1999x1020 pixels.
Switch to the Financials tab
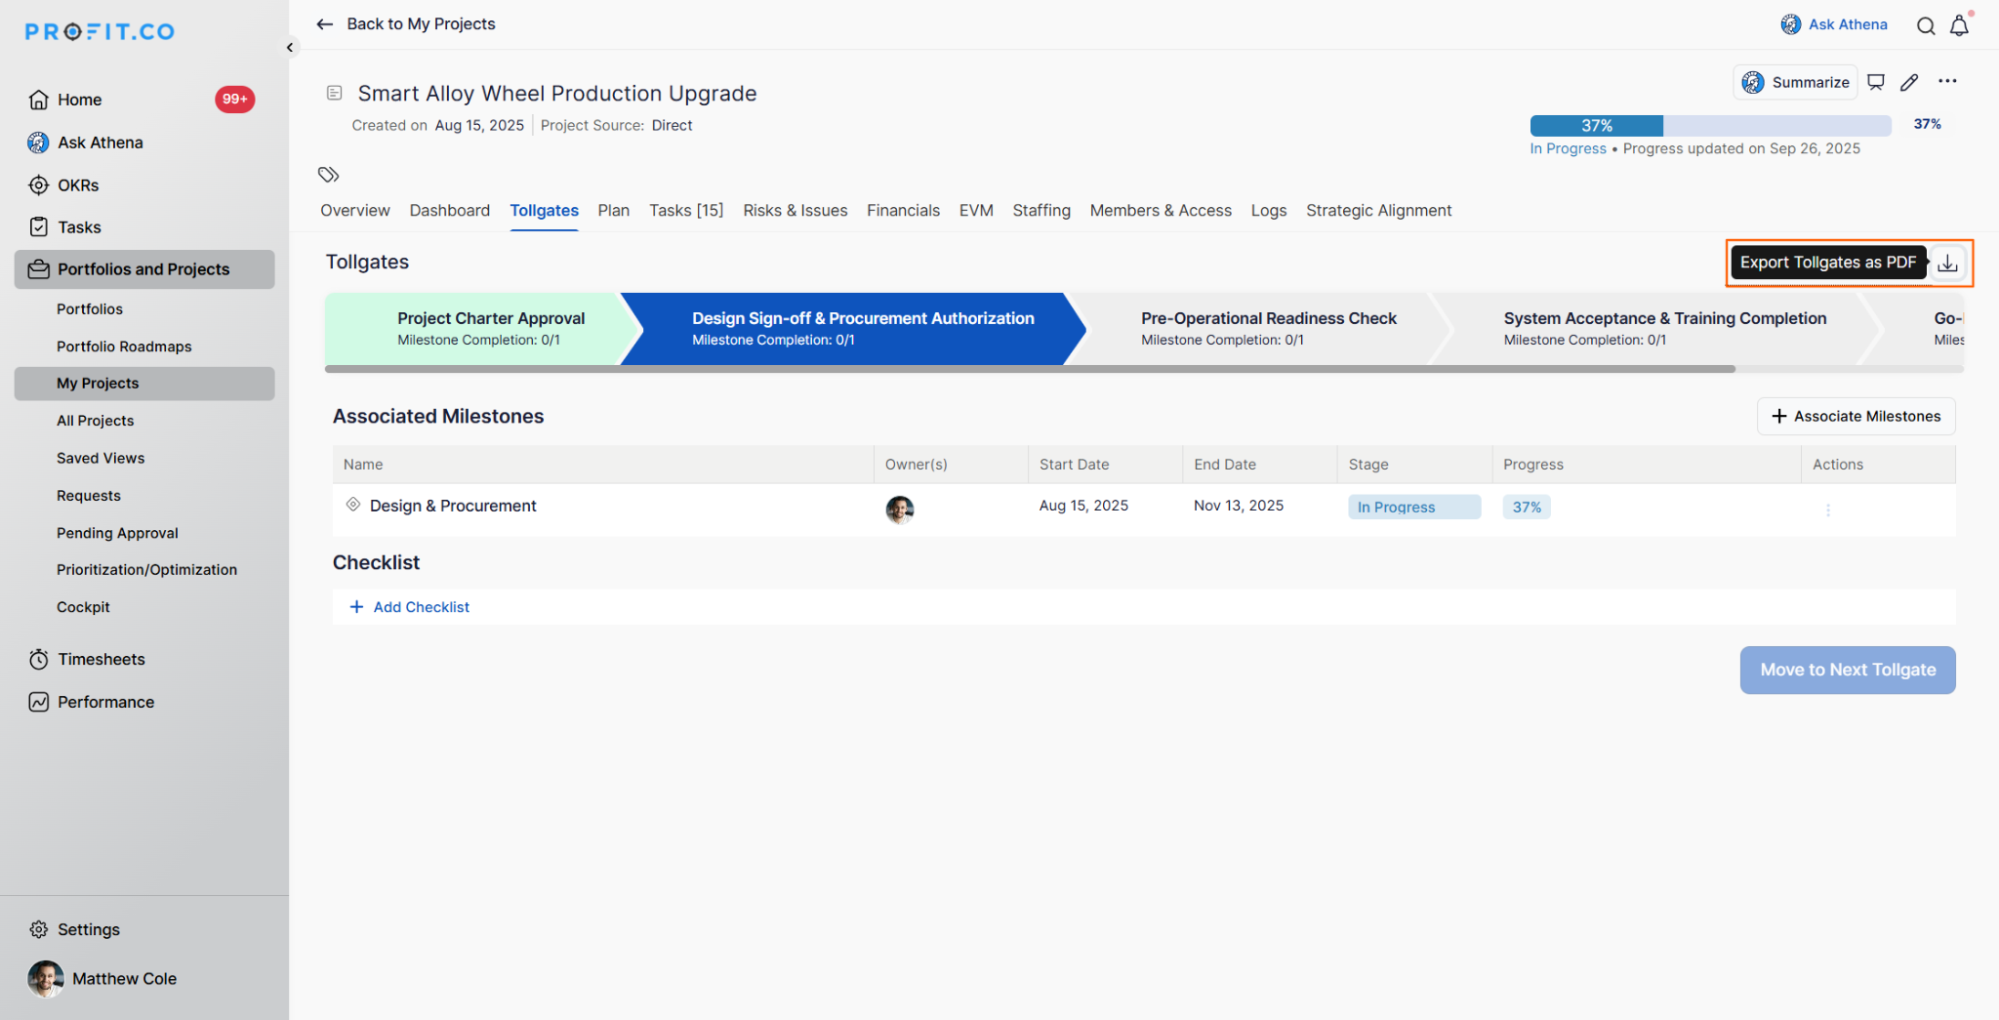pos(902,210)
